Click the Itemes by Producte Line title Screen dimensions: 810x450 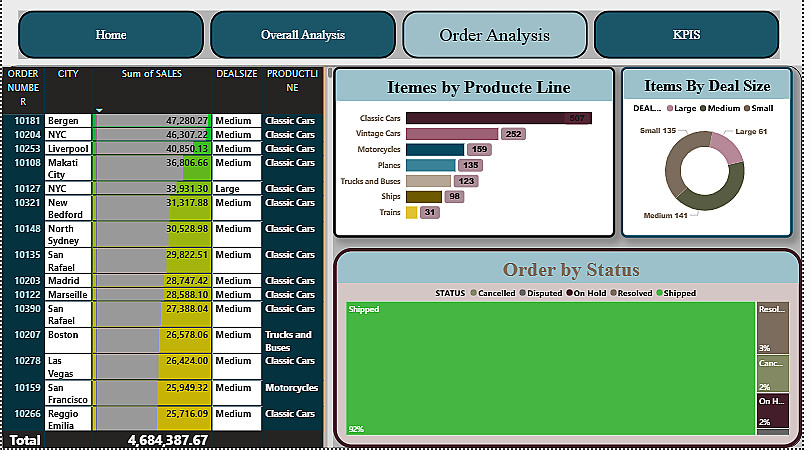478,87
